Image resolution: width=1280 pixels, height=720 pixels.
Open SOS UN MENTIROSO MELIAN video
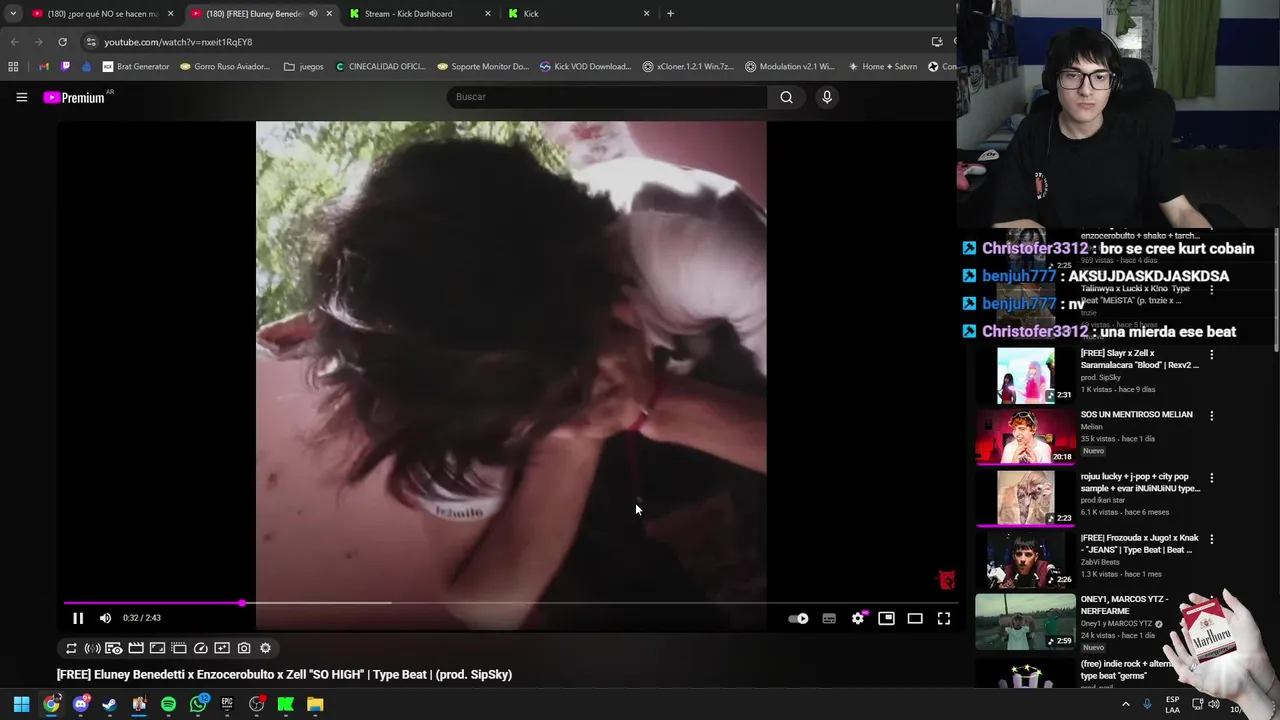[x=1137, y=414]
